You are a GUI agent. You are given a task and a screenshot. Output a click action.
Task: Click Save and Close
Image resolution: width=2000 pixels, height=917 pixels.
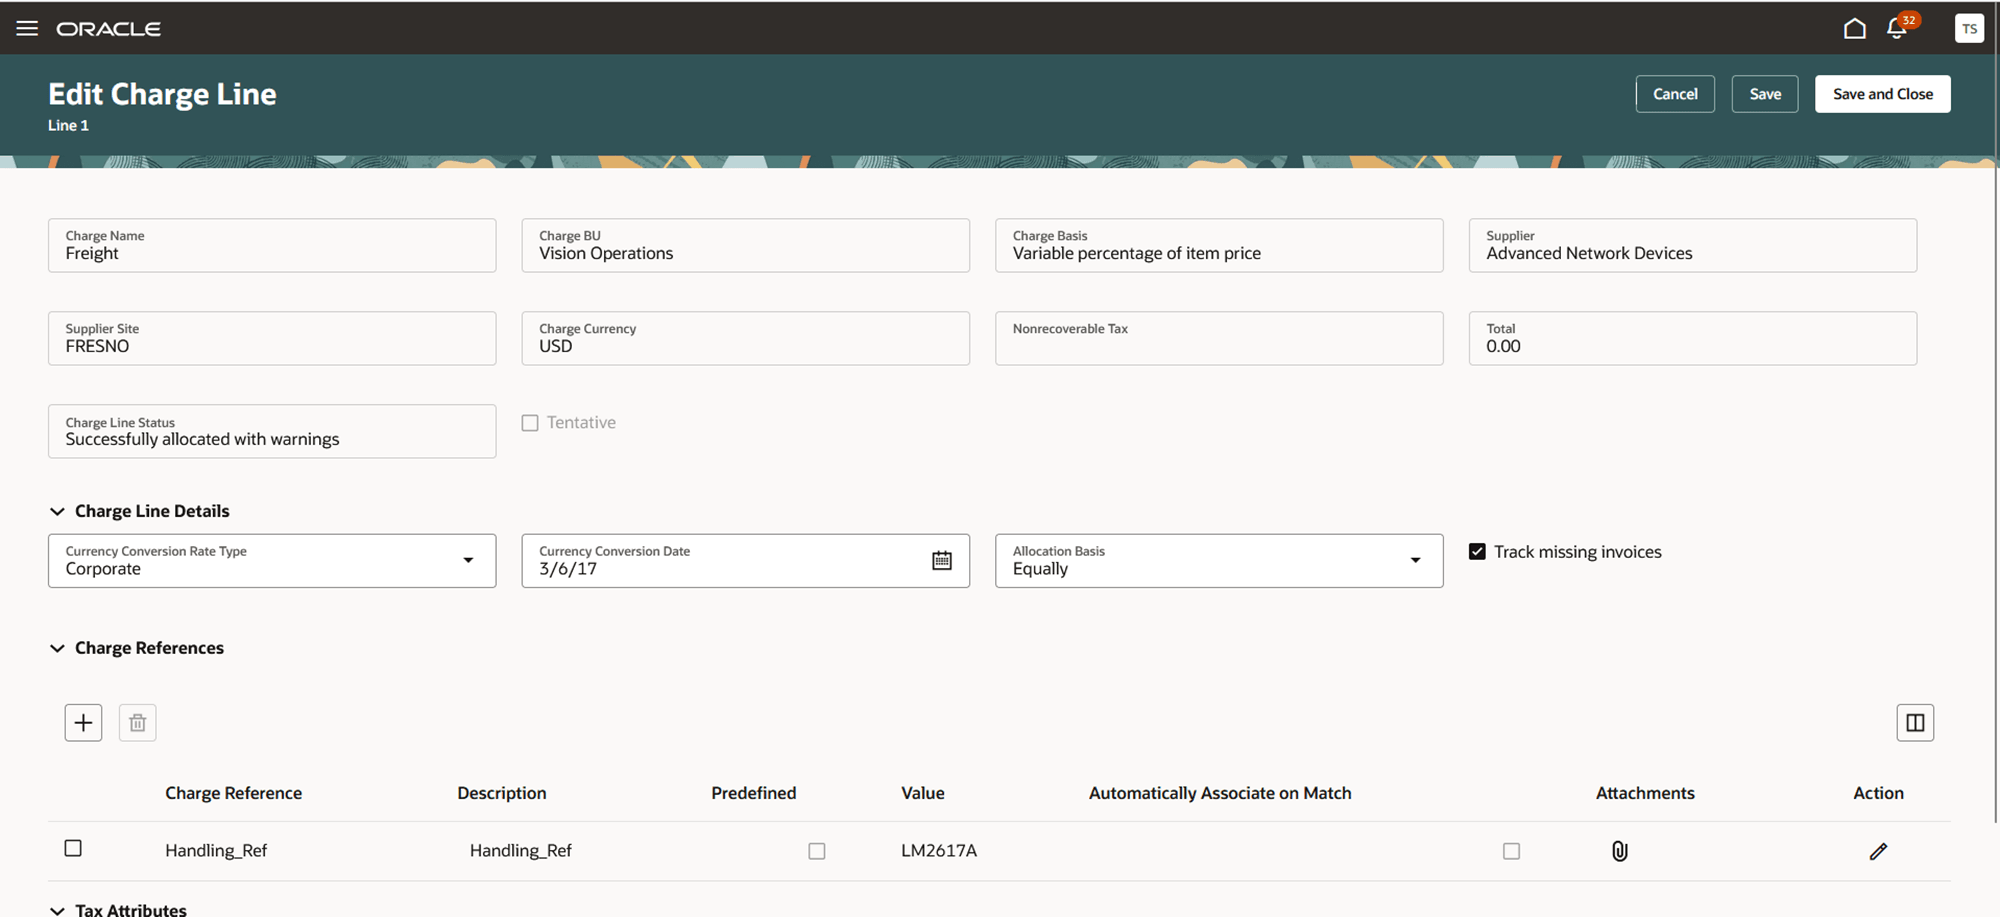point(1883,94)
